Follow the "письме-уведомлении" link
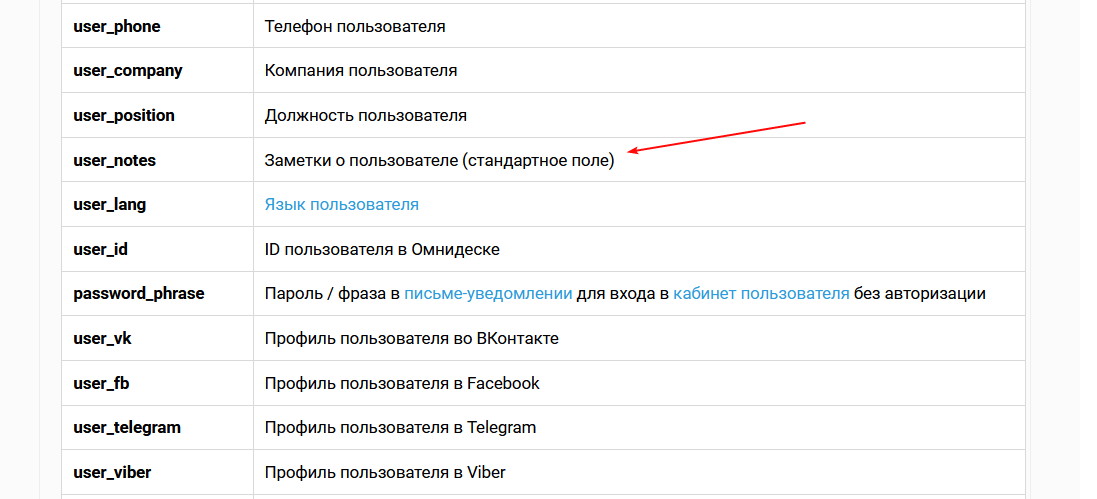 pos(488,294)
